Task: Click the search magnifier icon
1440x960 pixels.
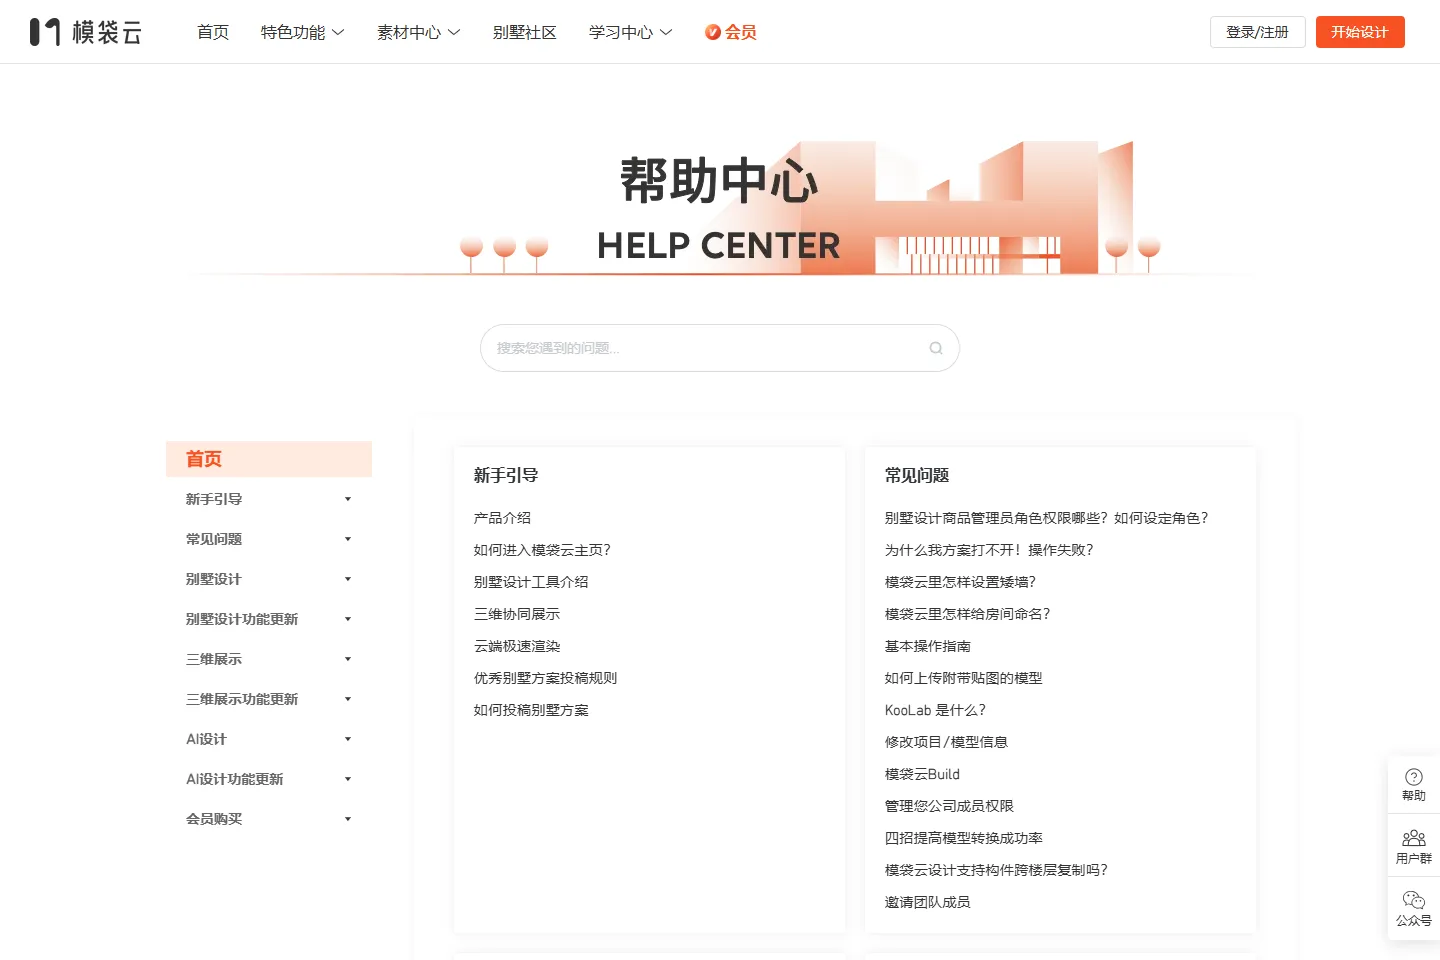Action: (936, 348)
